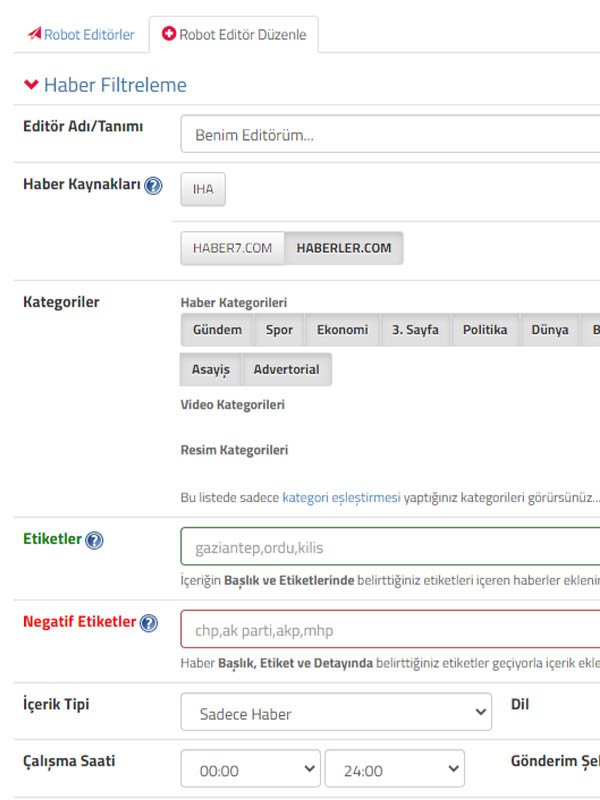Click the İçerik Tipi label
The image size is (600, 800).
pos(56,705)
